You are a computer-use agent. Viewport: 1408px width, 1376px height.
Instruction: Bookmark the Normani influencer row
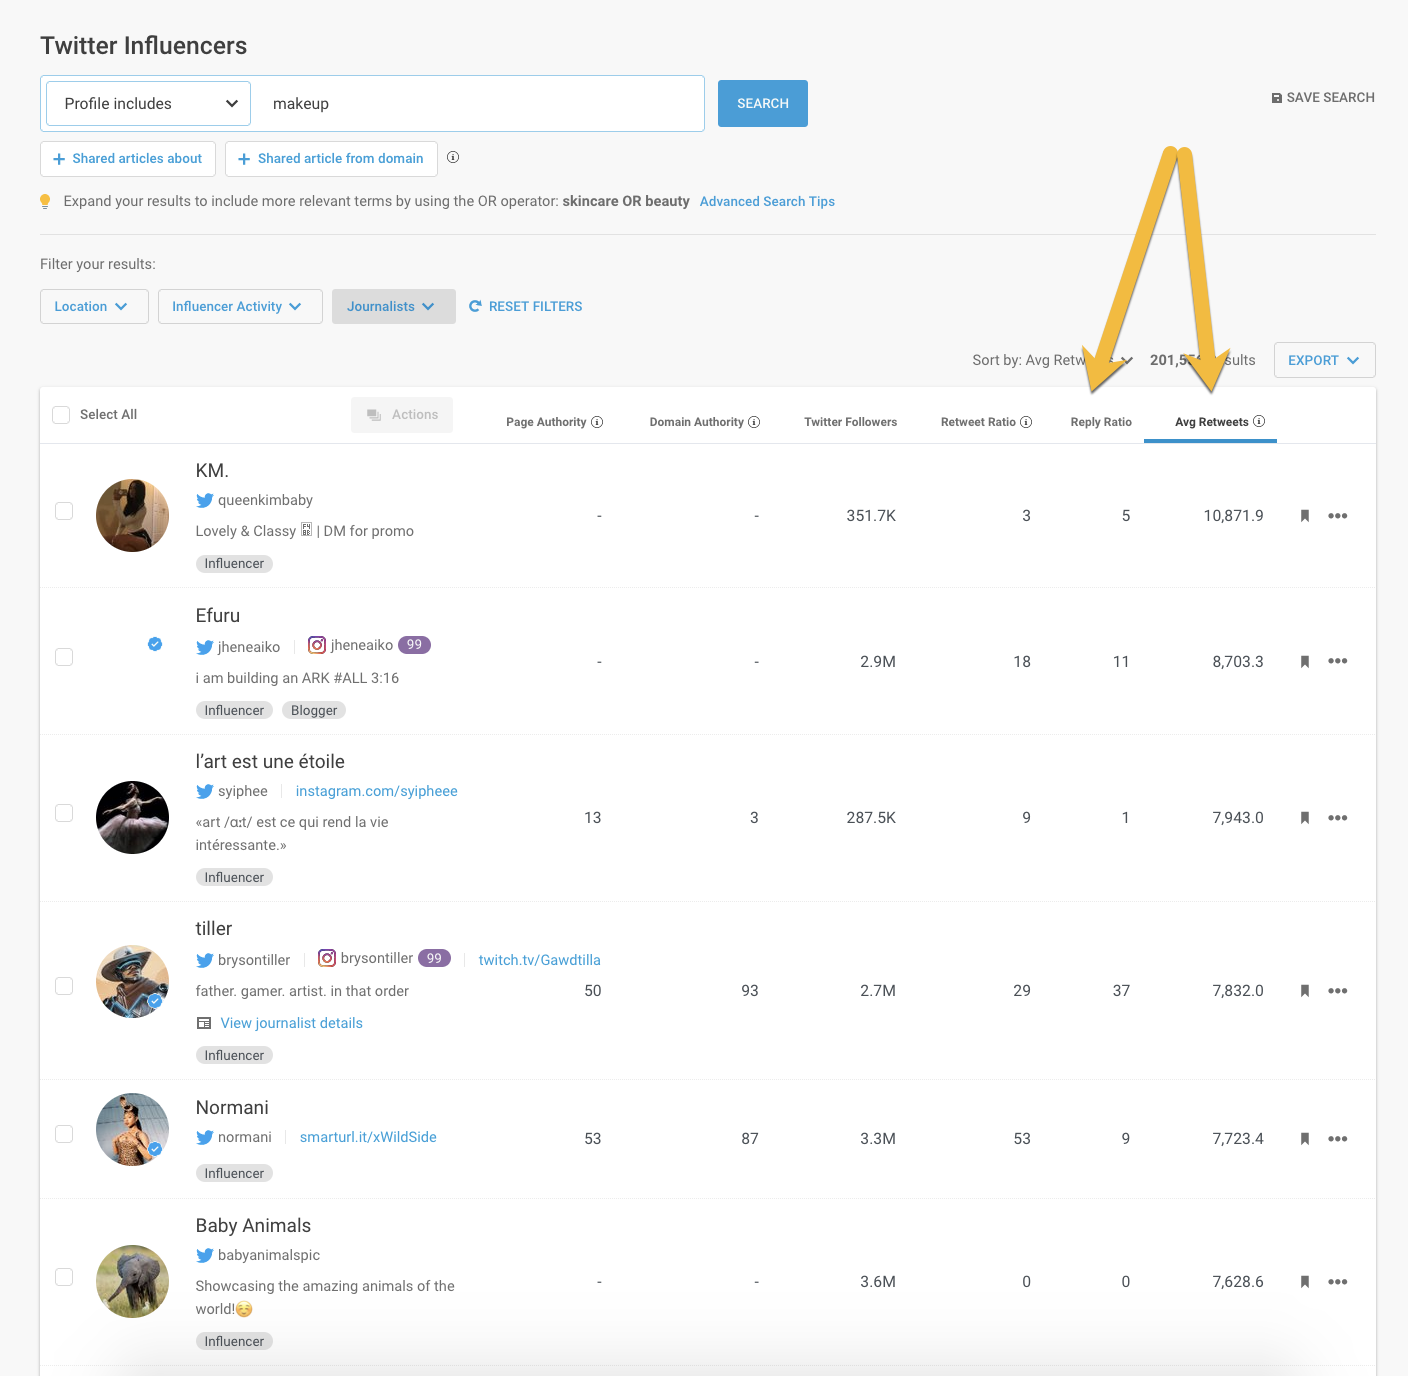(1304, 1139)
